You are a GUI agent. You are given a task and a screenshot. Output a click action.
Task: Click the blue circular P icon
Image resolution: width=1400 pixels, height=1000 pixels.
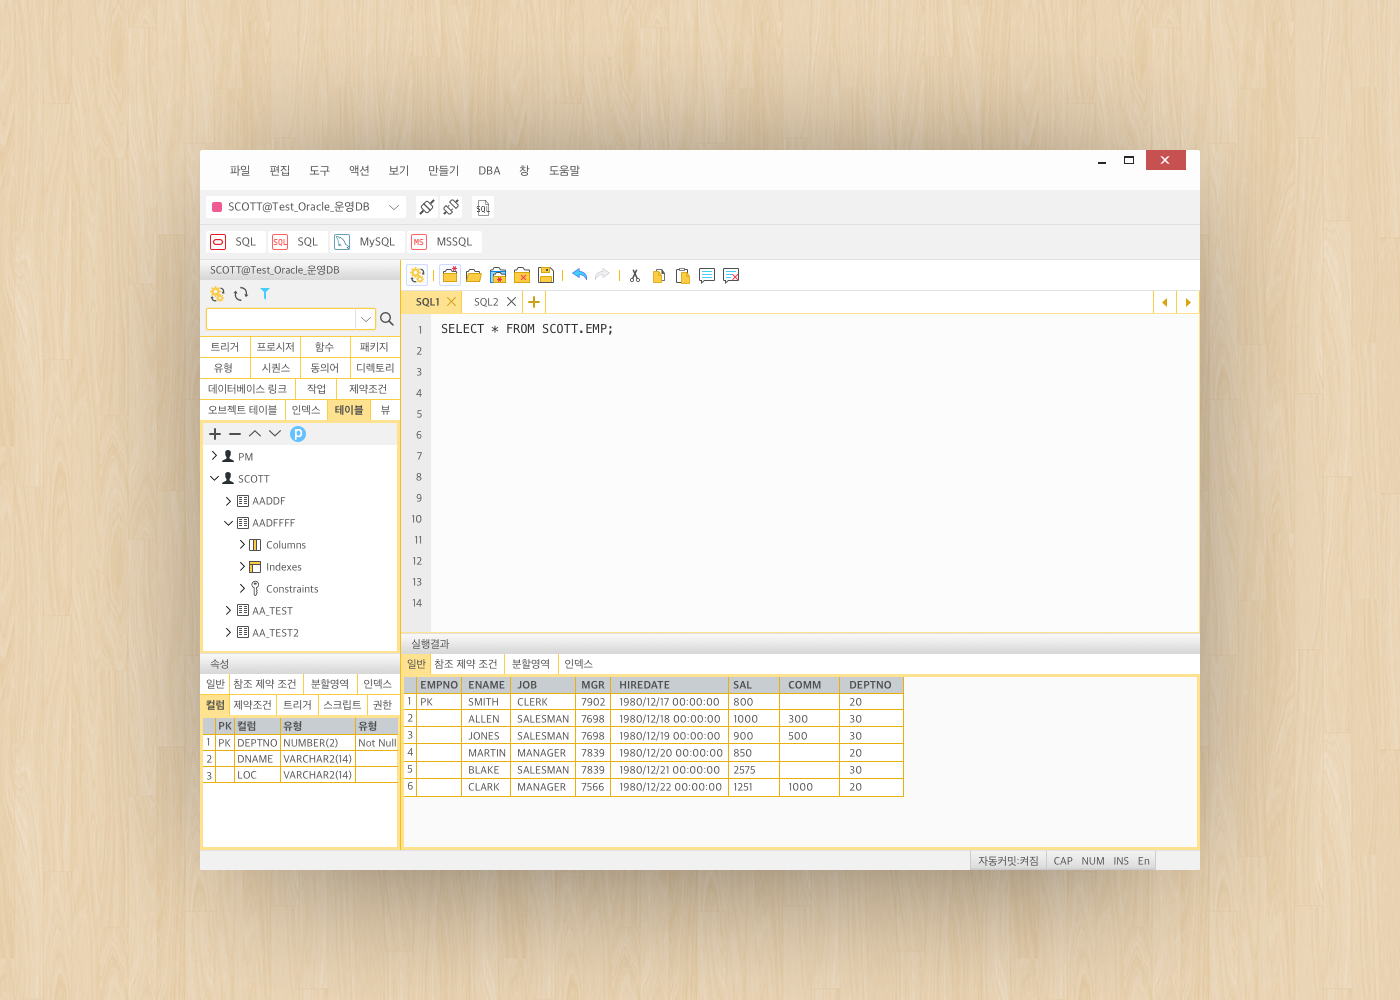click(298, 434)
